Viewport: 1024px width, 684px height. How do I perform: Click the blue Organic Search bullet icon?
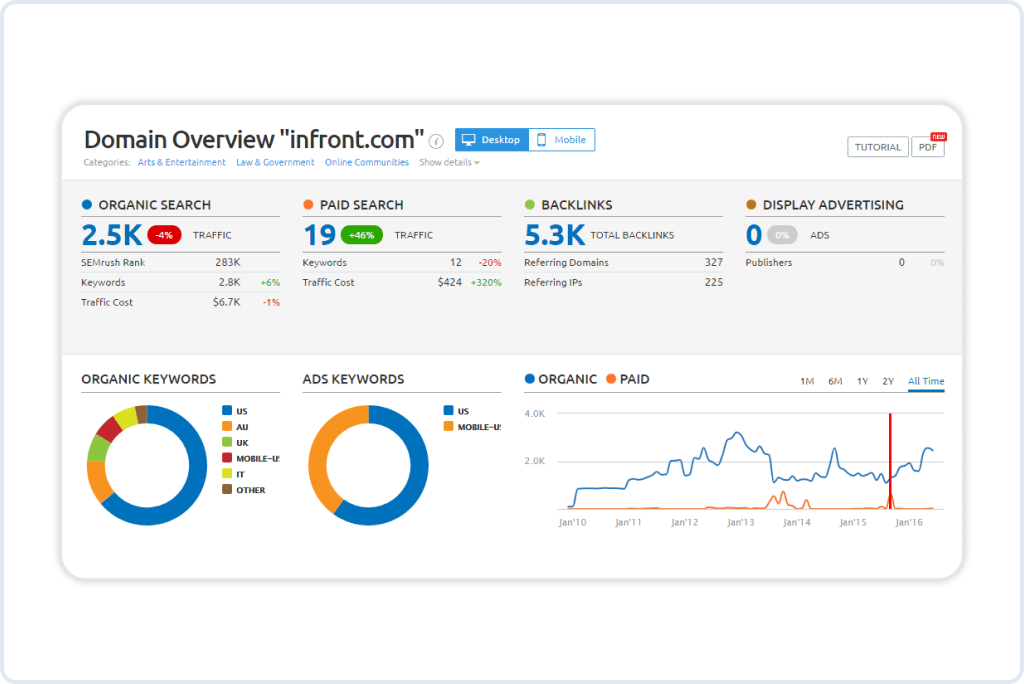coord(87,204)
